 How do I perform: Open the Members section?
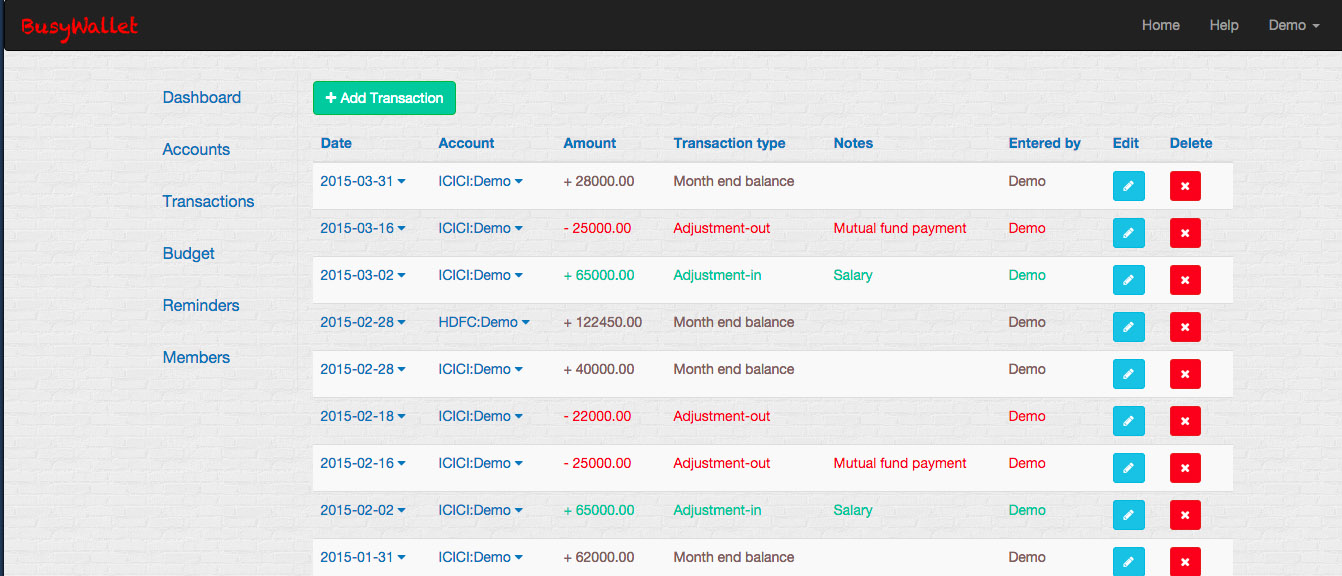pyautogui.click(x=196, y=357)
